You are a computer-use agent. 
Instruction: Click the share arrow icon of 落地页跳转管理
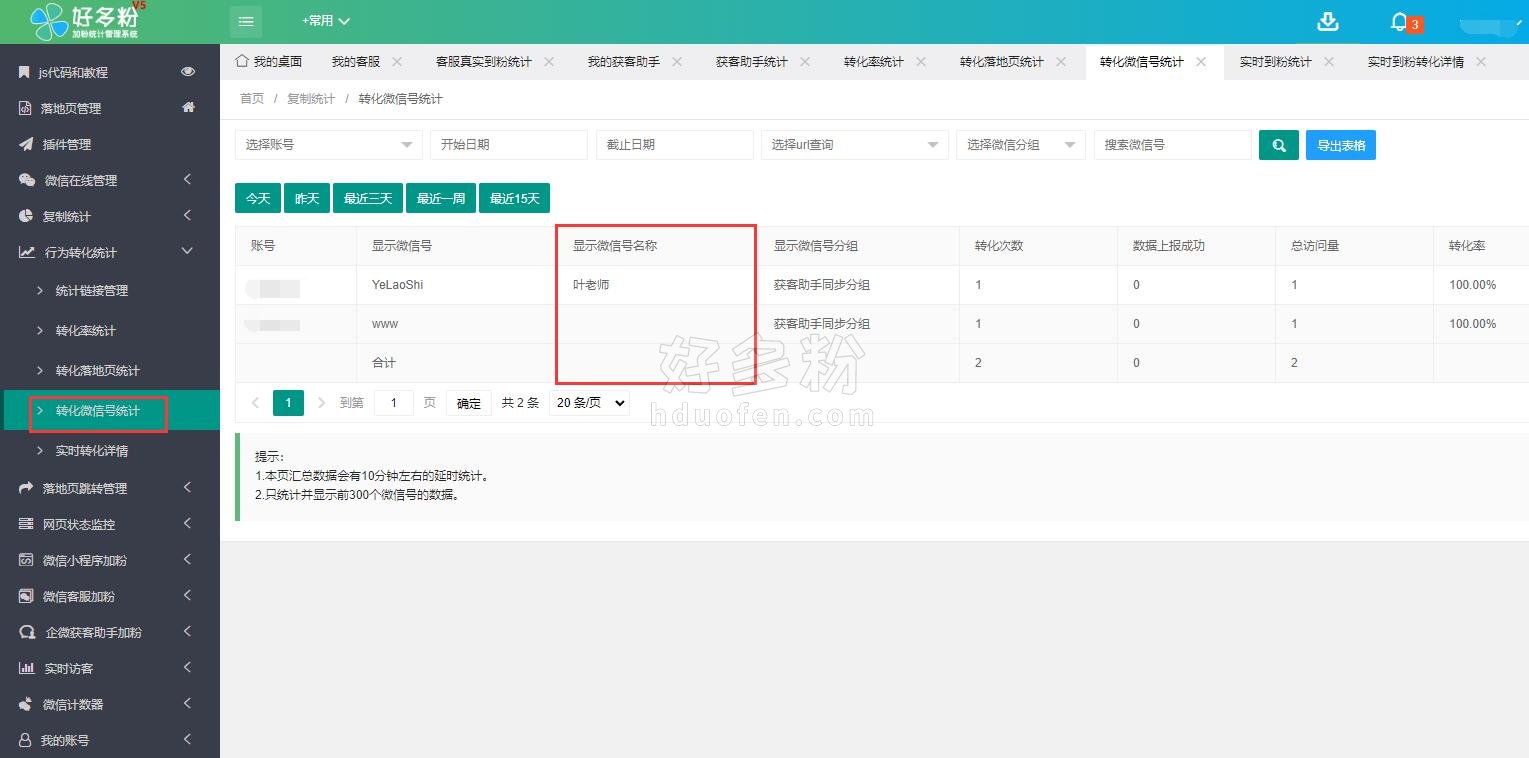click(x=26, y=488)
